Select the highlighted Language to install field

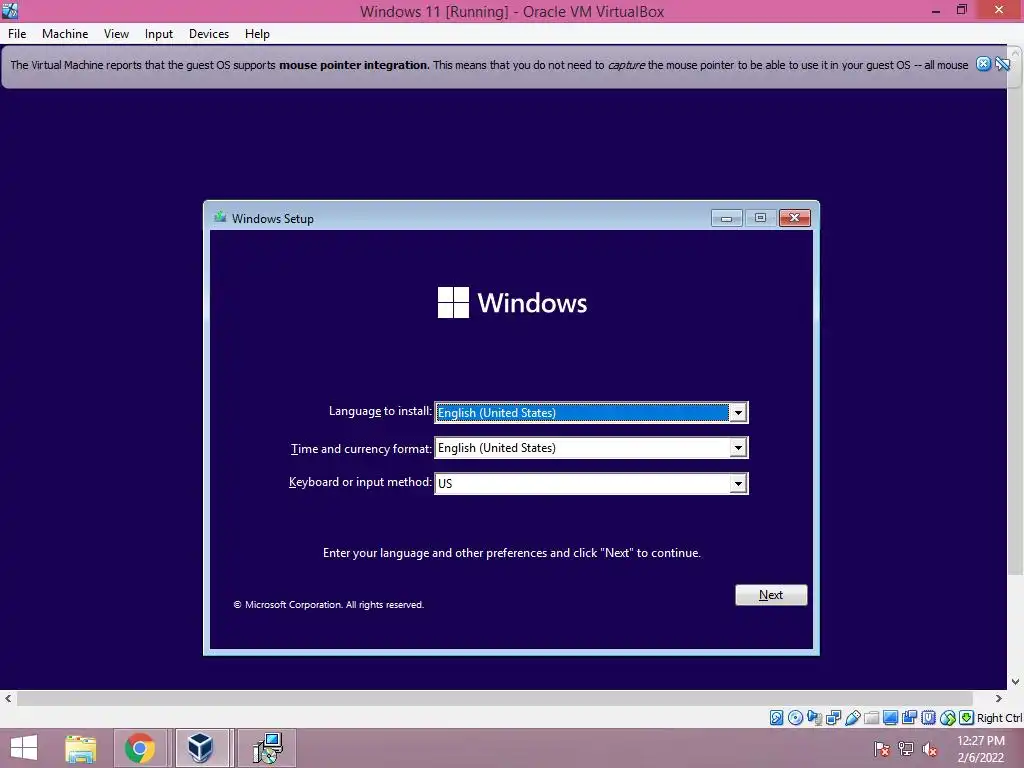tap(591, 413)
